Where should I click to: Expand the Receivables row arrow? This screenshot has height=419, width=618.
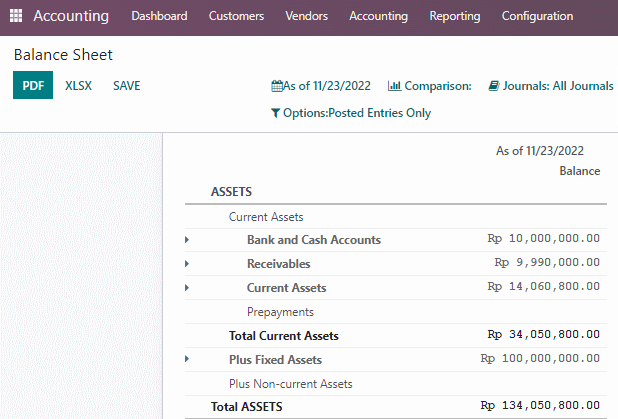pos(187,264)
